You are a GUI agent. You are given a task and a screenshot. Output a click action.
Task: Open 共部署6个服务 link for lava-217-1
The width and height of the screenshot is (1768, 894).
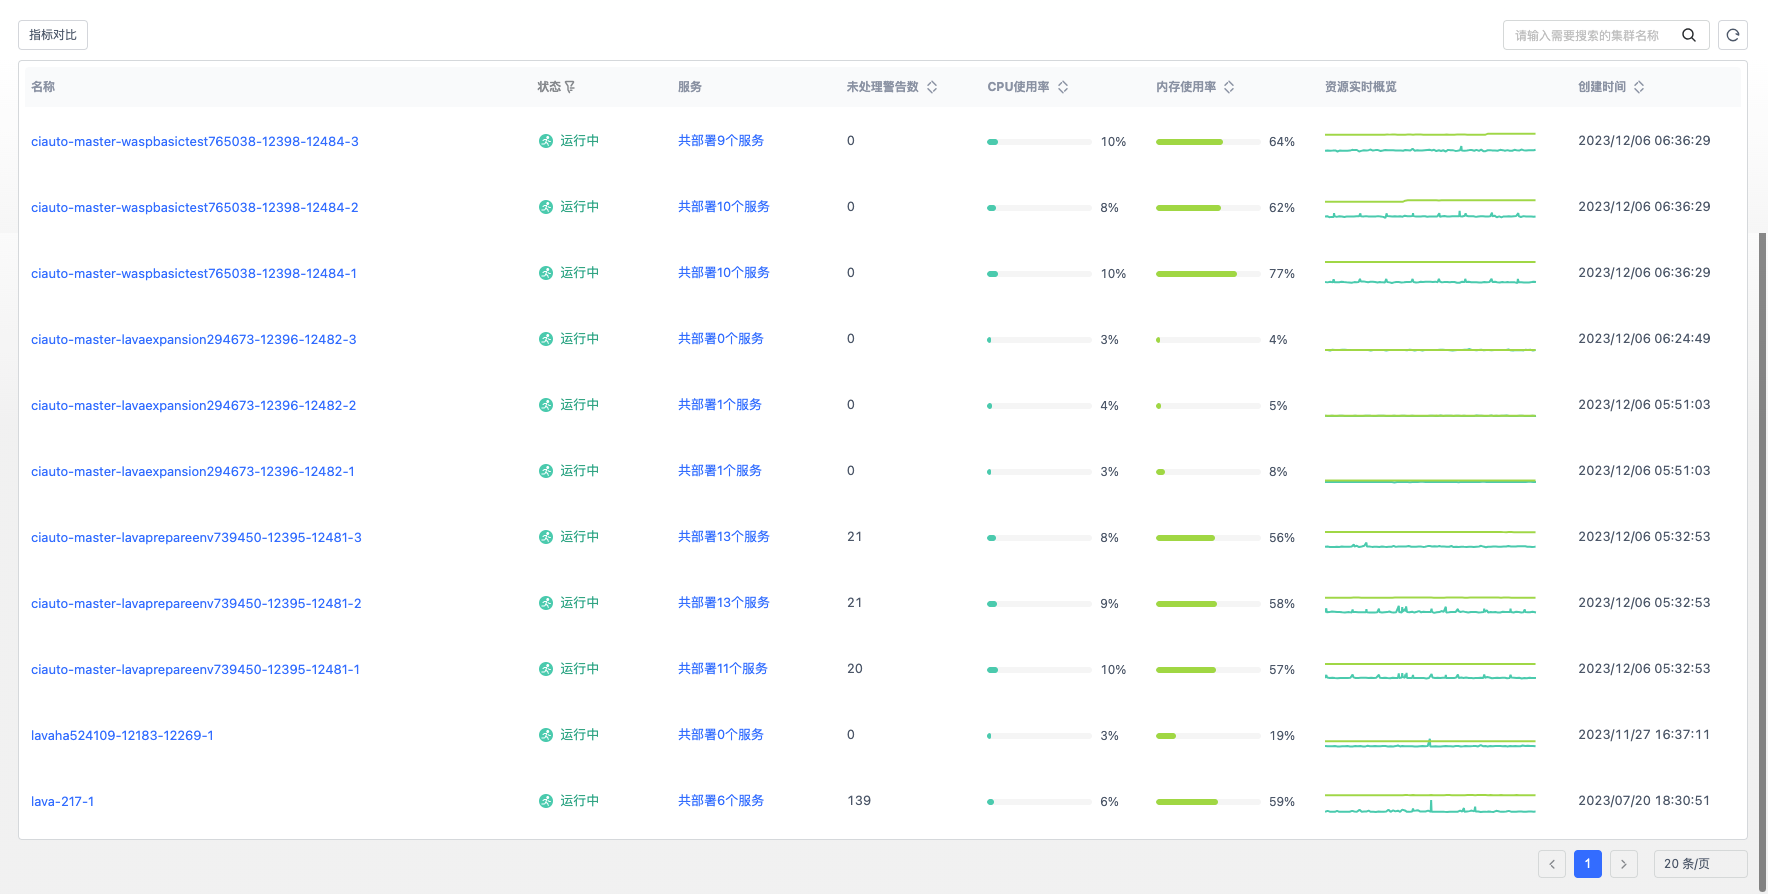click(721, 801)
